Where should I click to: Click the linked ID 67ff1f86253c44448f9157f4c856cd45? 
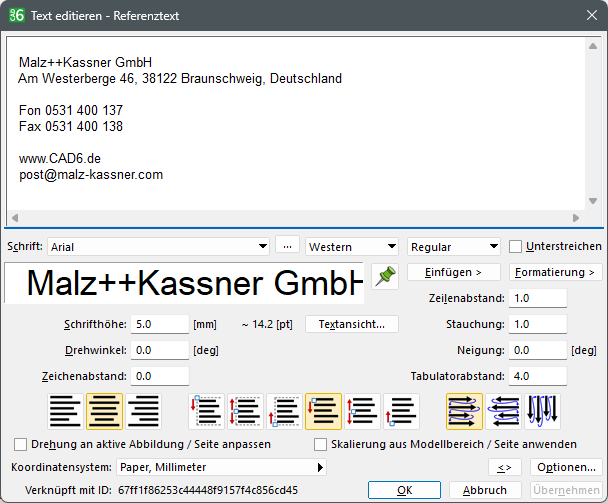pos(208,490)
